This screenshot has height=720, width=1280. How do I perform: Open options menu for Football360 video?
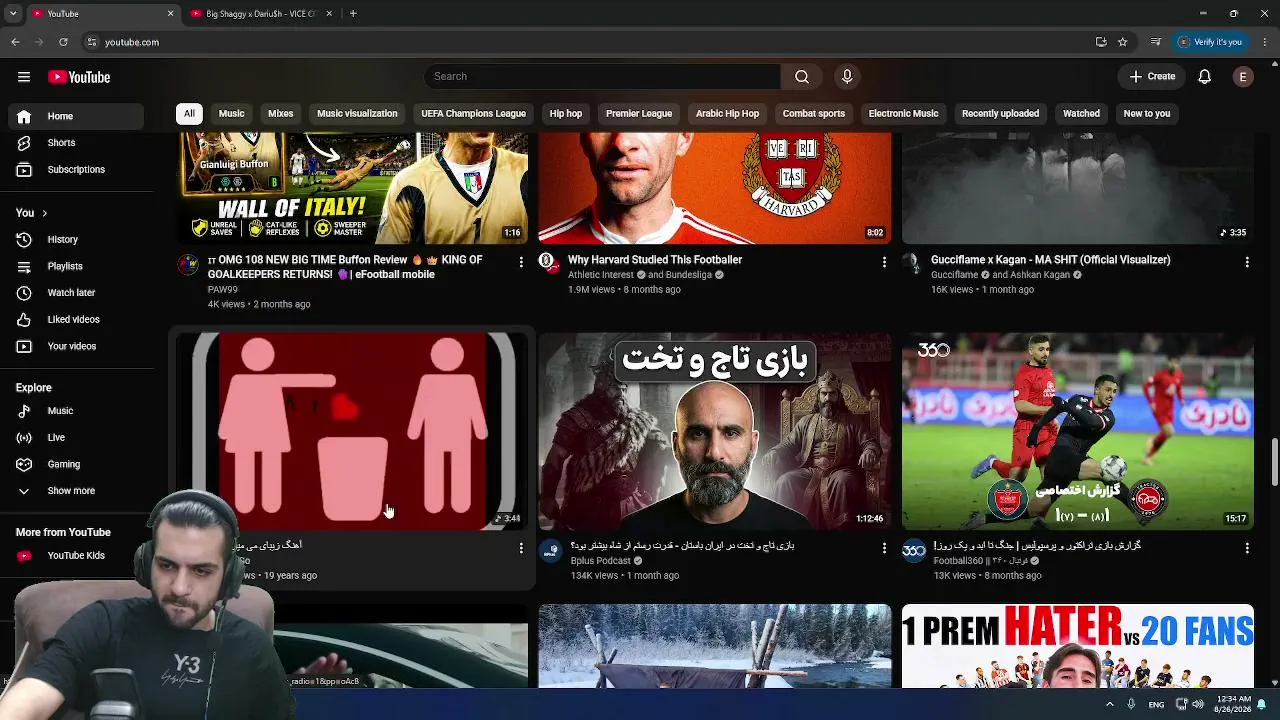1247,548
